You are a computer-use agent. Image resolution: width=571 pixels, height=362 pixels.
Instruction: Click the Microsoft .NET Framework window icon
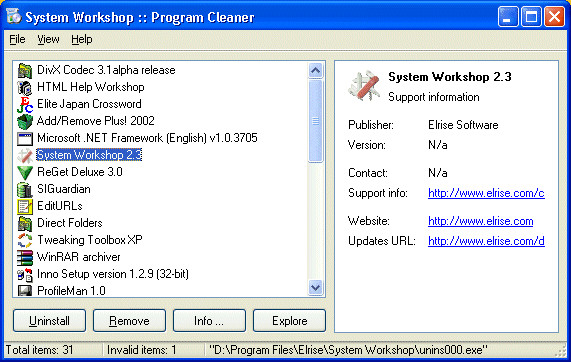[25, 138]
